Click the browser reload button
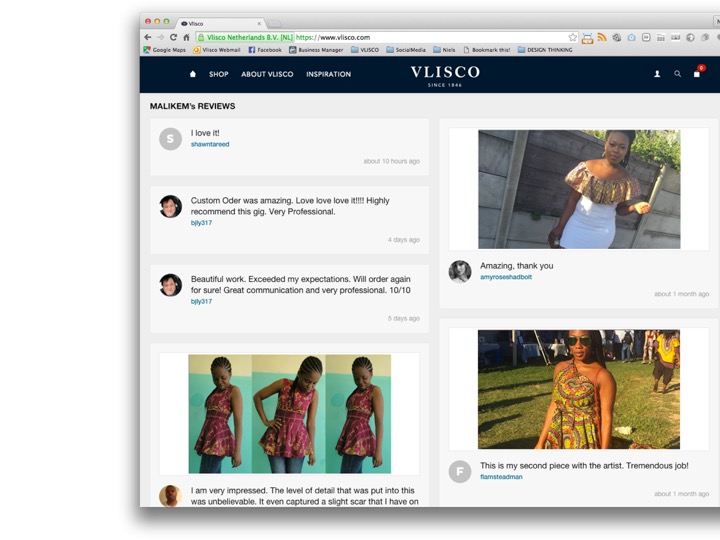This screenshot has width=720, height=540. 173,37
